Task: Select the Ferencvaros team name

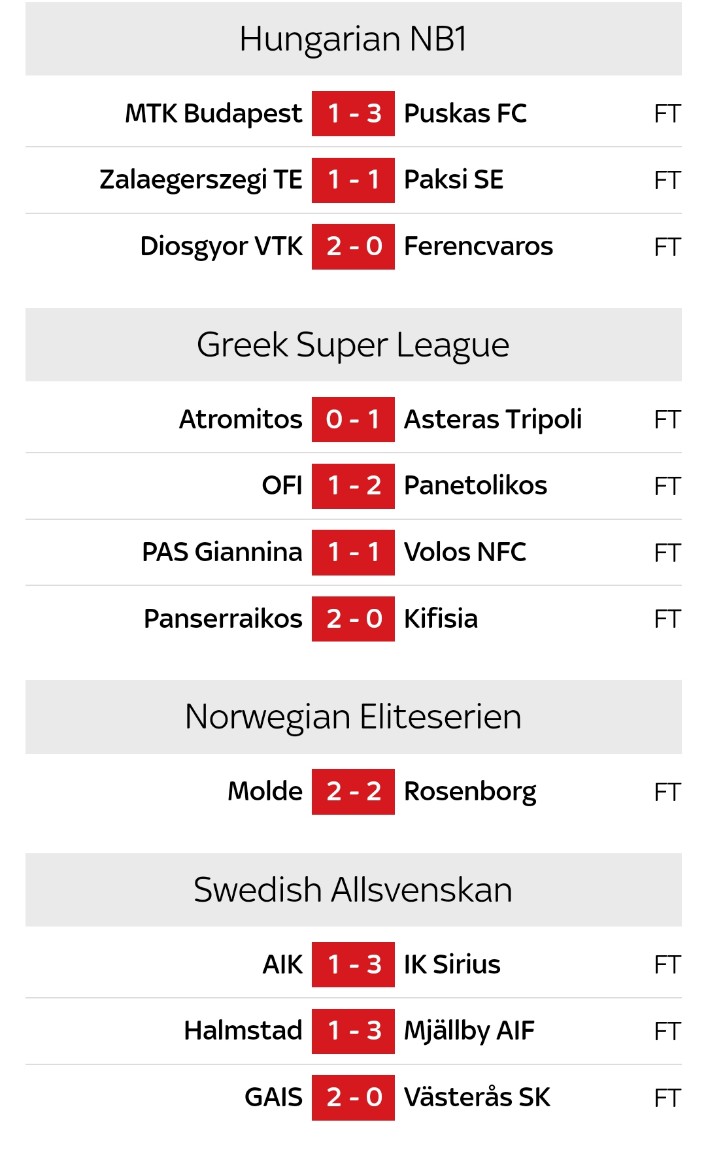Action: pos(478,247)
